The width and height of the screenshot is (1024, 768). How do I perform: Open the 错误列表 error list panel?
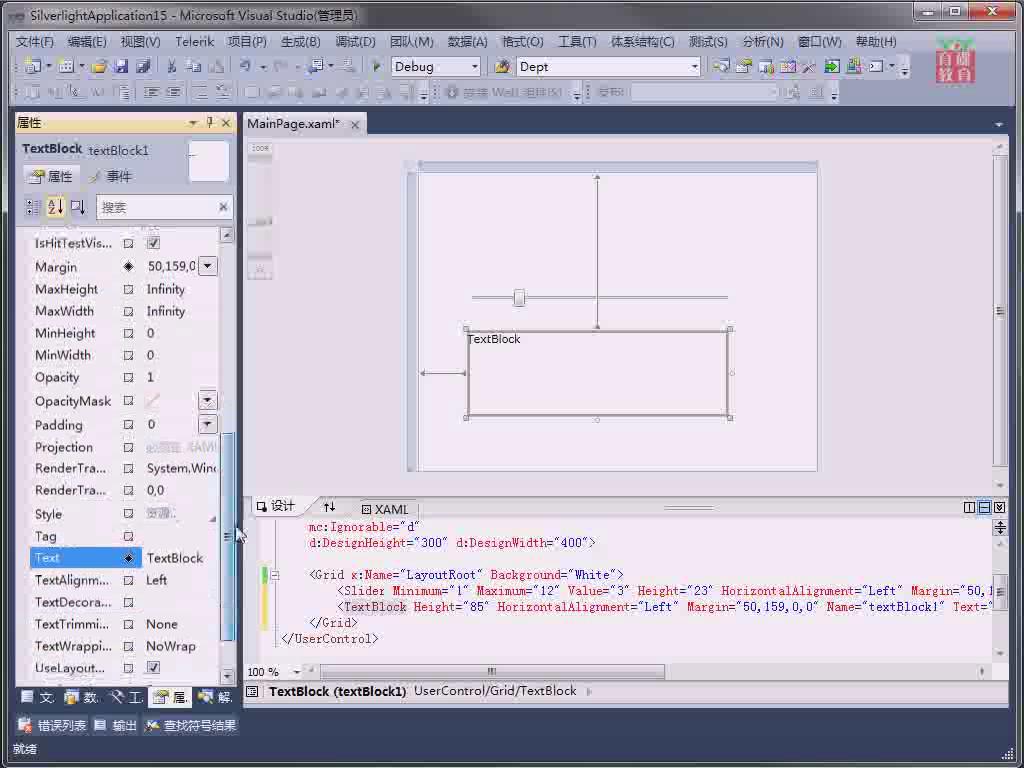pyautogui.click(x=52, y=725)
